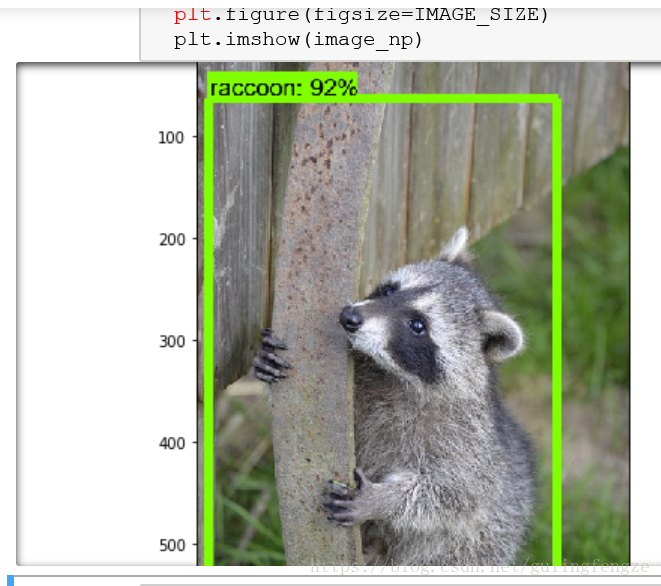Viewport: 661px width, 586px height.
Task: Click the raccoon output image
Action: coord(413,314)
